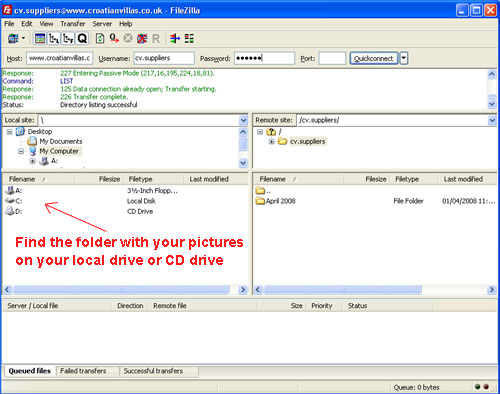Image resolution: width=500 pixels, height=394 pixels.
Task: Select My Documents in local tree
Action: tap(61, 141)
